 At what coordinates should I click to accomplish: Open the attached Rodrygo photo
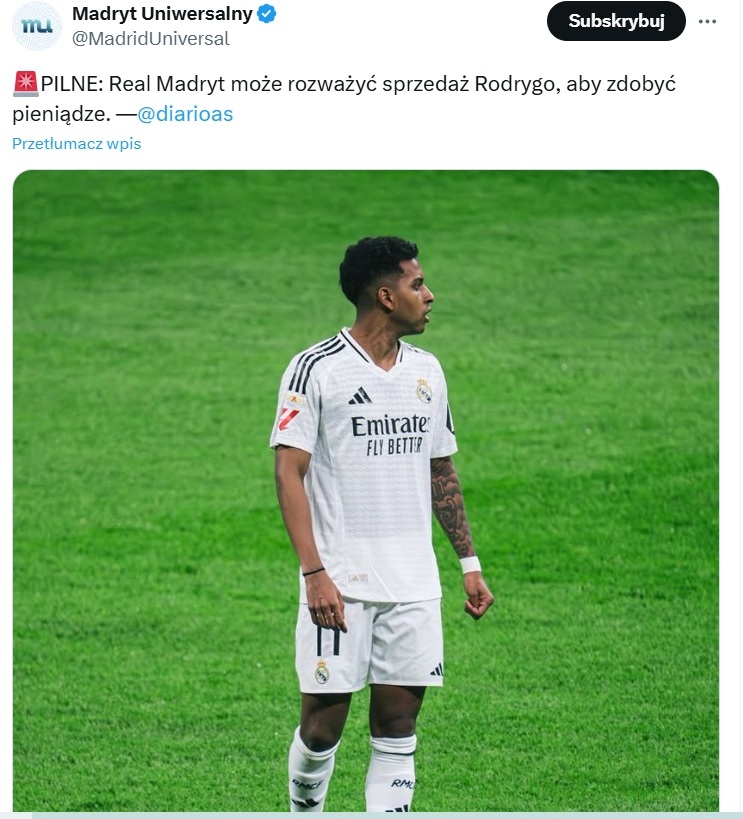tap(366, 491)
